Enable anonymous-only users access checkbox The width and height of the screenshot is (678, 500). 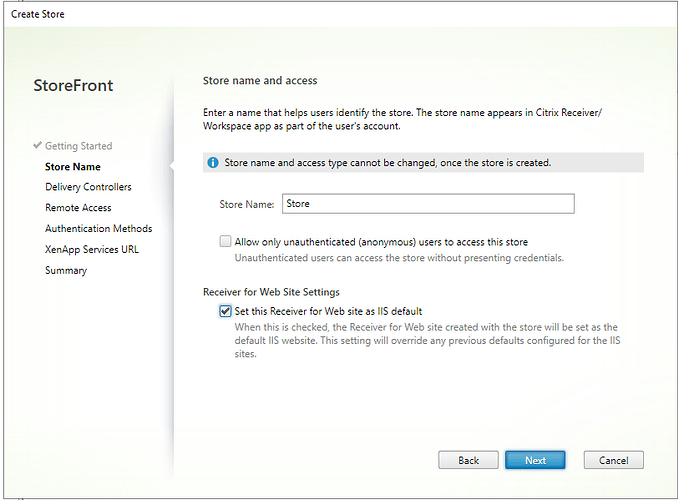(x=225, y=241)
